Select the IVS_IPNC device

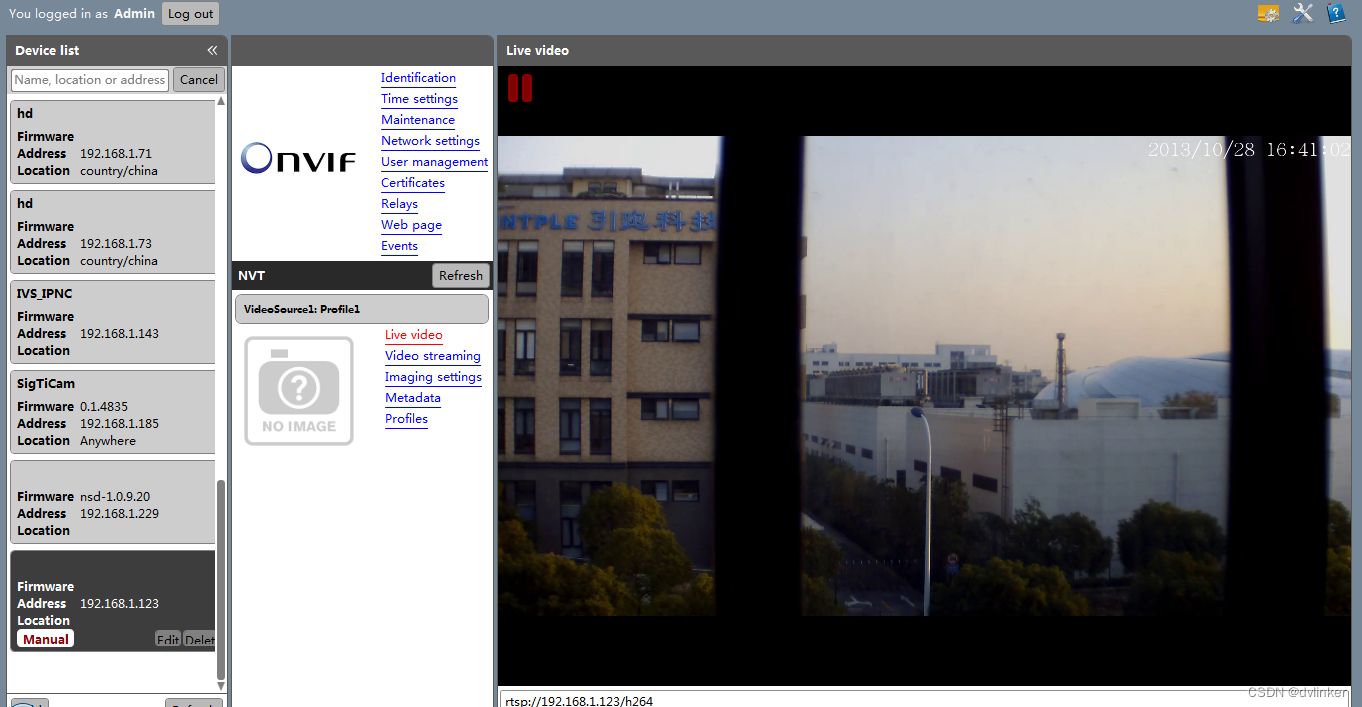point(113,322)
